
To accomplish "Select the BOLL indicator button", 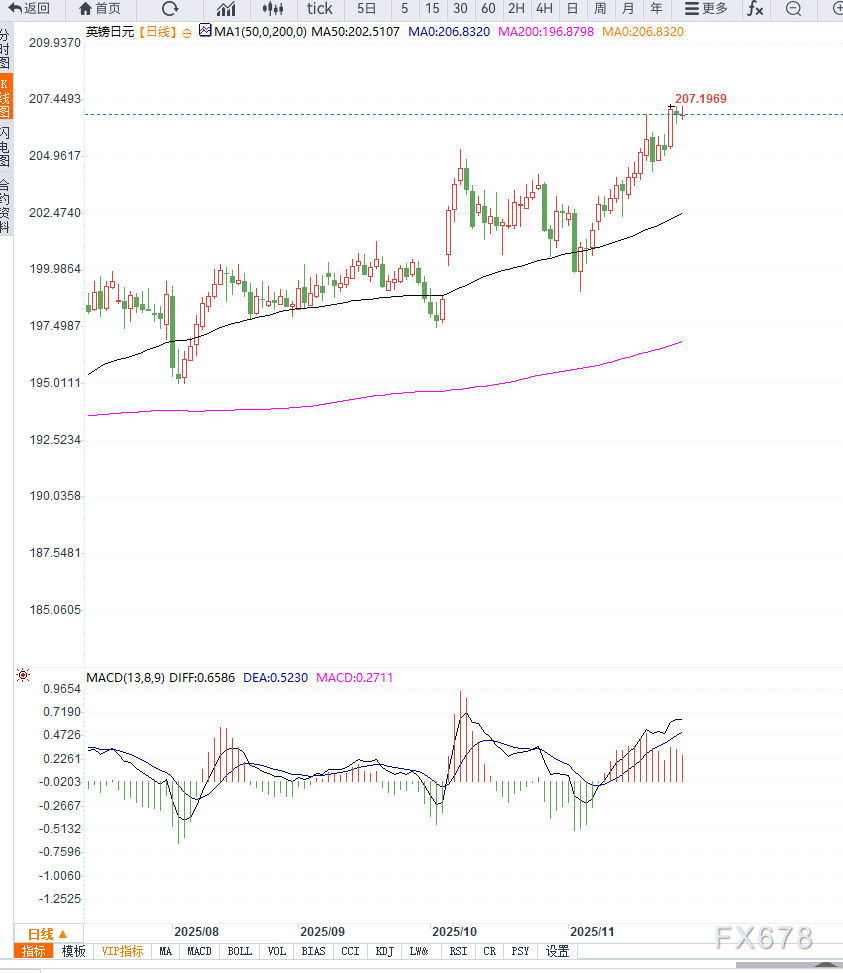I will tap(239, 951).
